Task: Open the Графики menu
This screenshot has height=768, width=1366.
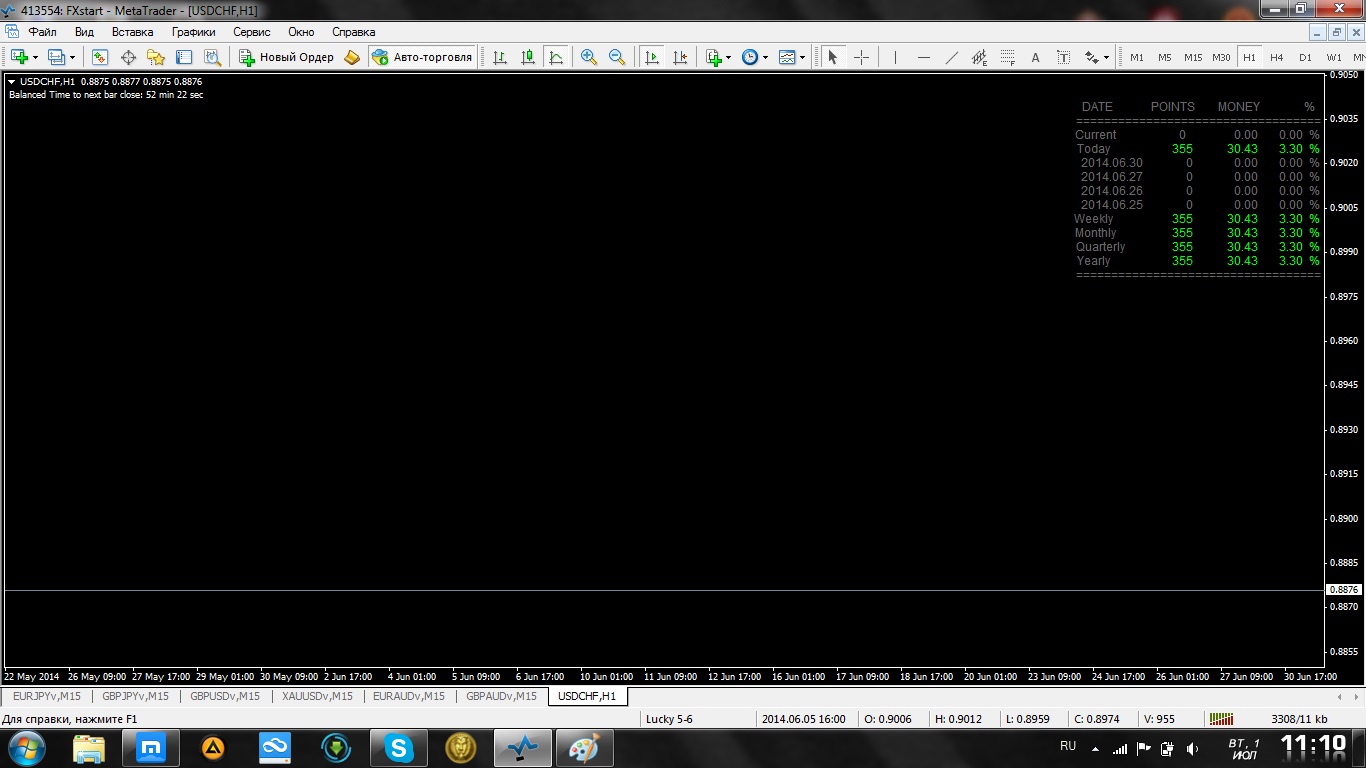Action: pyautogui.click(x=194, y=32)
